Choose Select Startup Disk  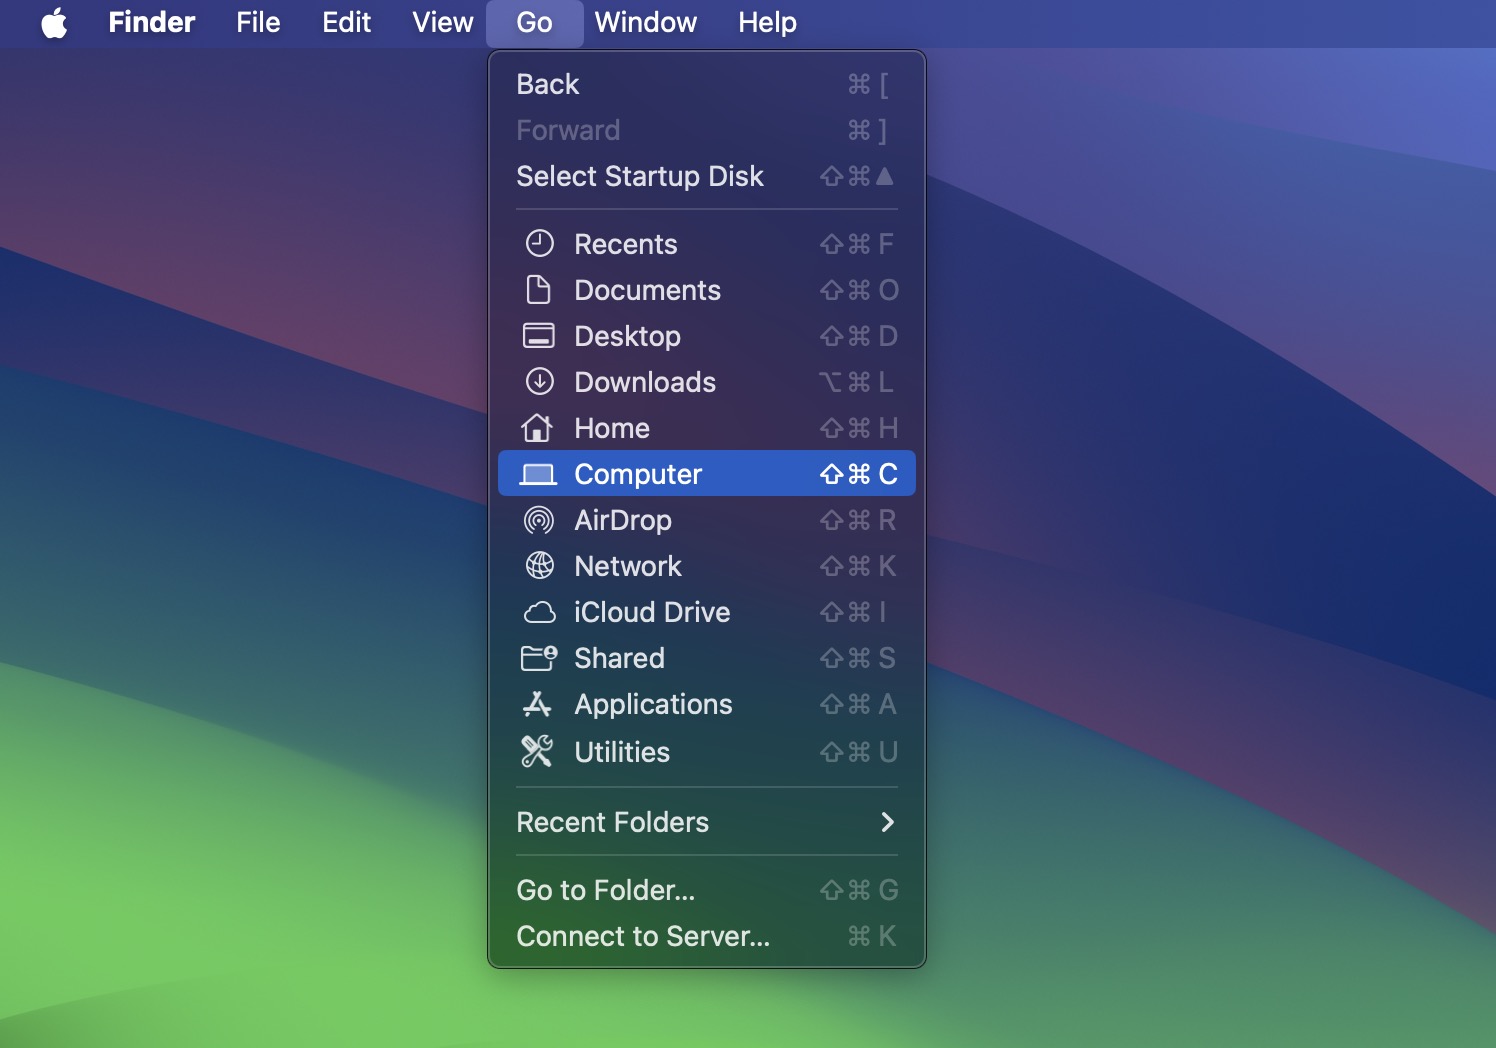tap(707, 176)
